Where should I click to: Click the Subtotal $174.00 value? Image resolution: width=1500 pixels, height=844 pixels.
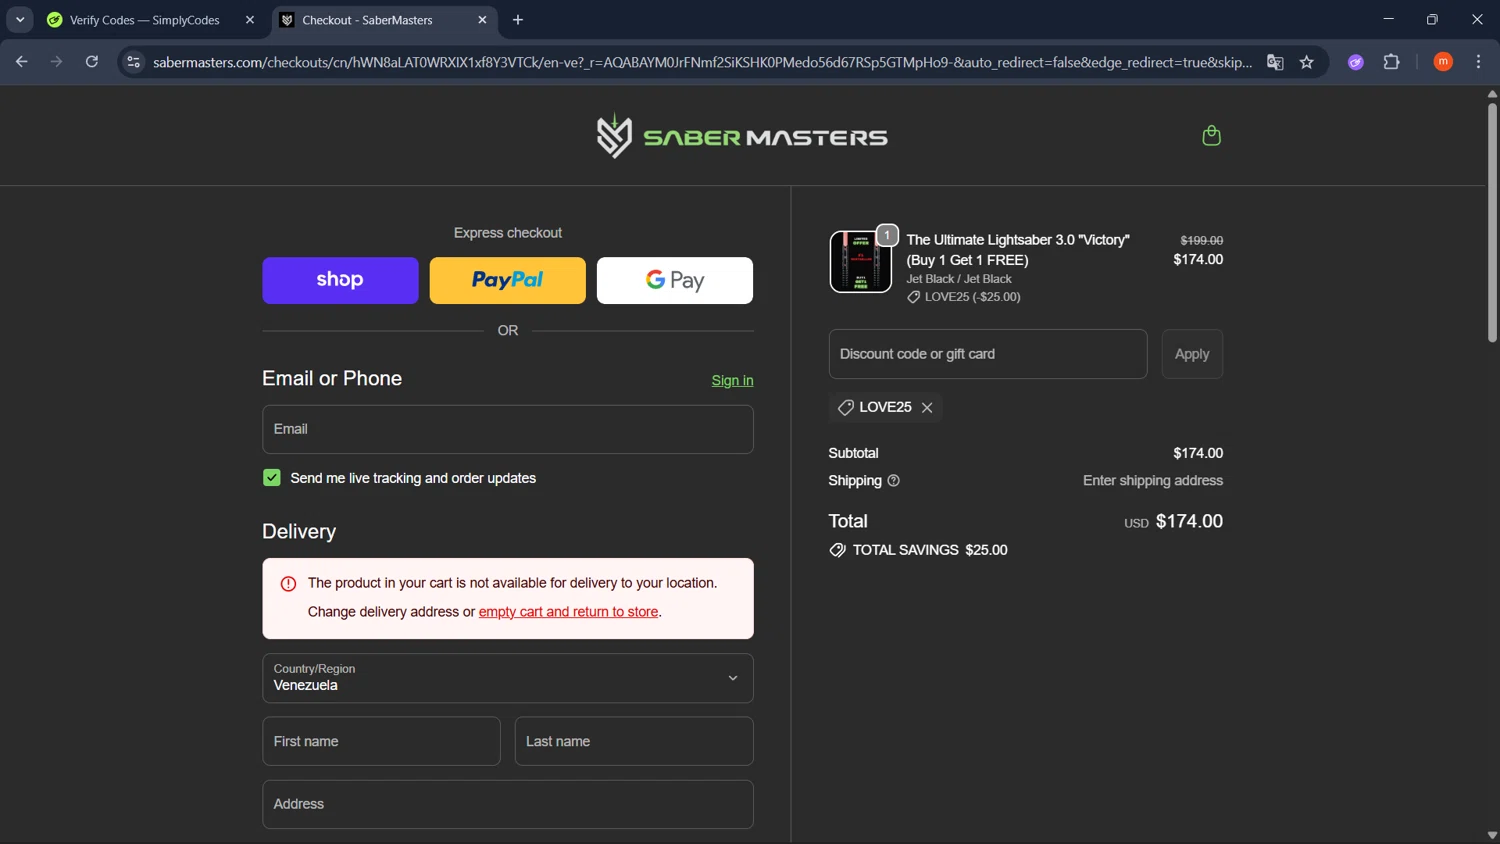point(1198,454)
